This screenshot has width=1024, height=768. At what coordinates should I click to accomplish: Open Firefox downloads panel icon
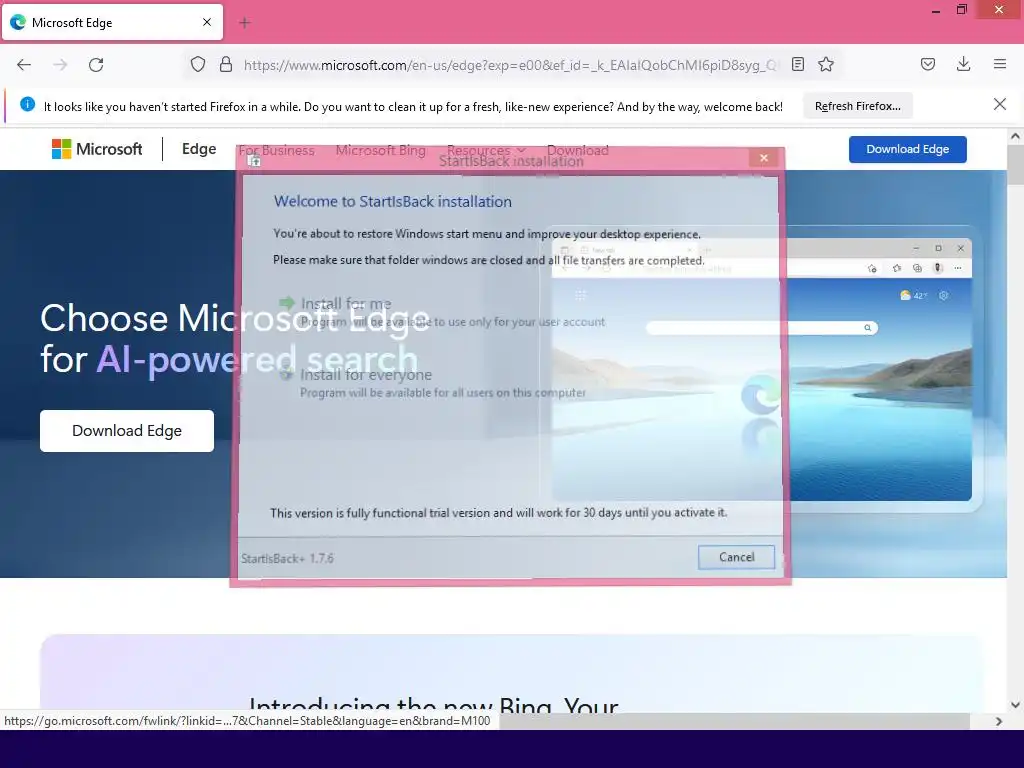coord(963,64)
